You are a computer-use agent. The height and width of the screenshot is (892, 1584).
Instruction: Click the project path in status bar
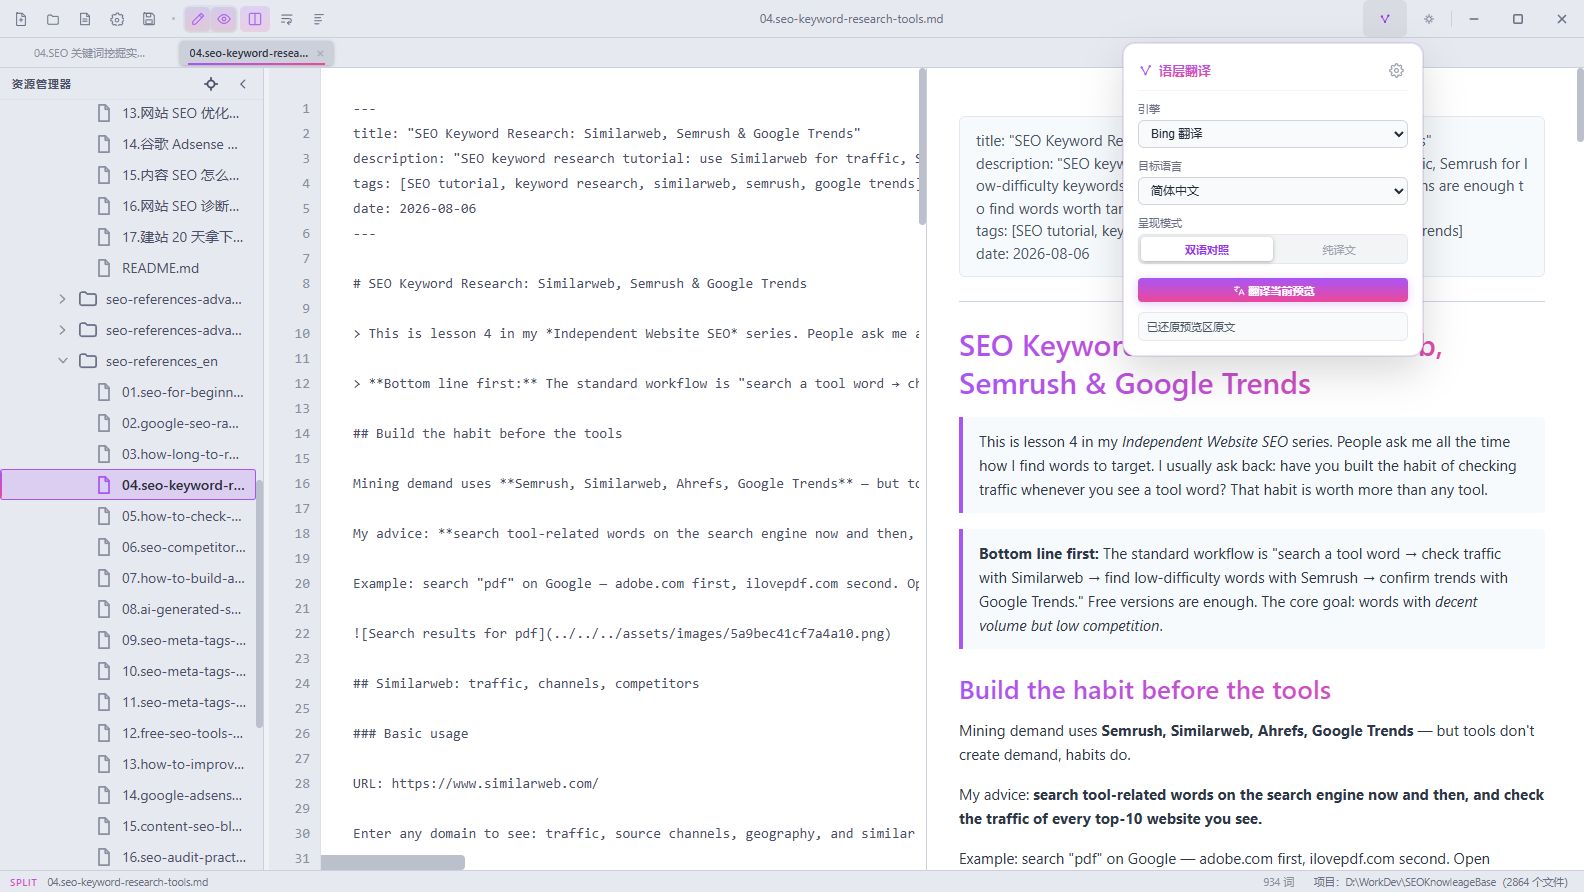(1440, 882)
